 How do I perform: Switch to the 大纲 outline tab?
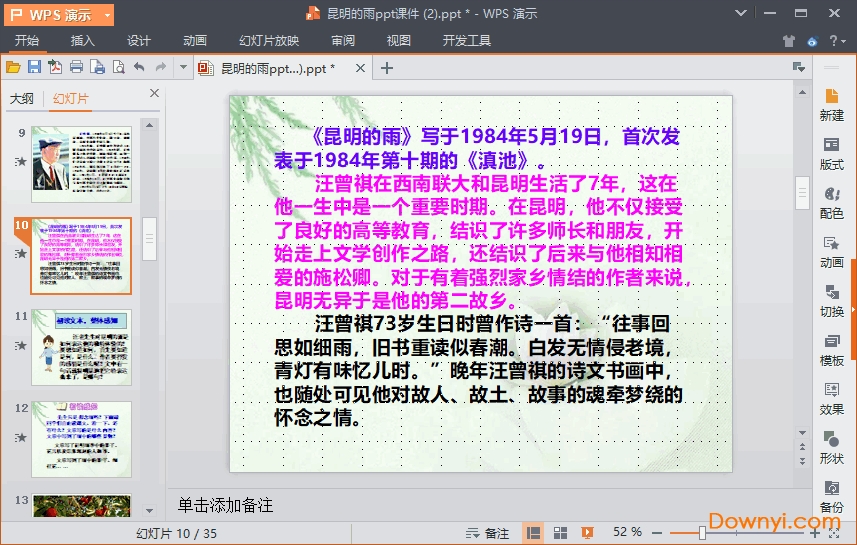coord(22,98)
